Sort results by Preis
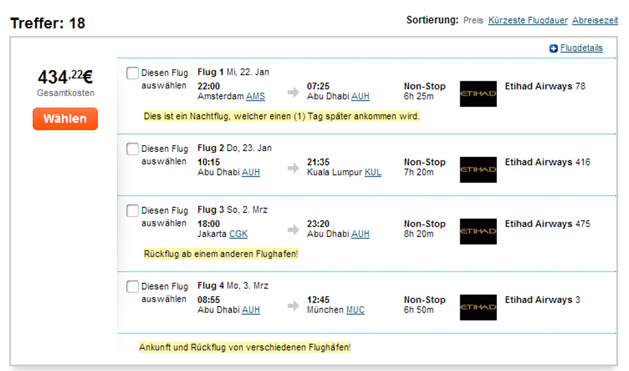The image size is (629, 371). point(473,20)
